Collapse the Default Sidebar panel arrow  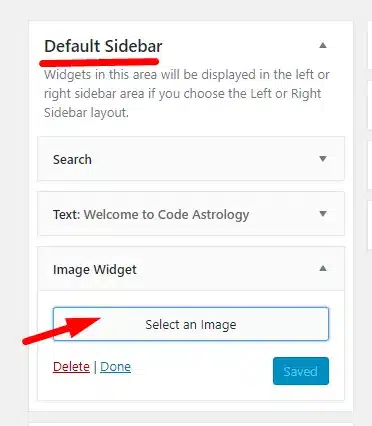click(322, 45)
